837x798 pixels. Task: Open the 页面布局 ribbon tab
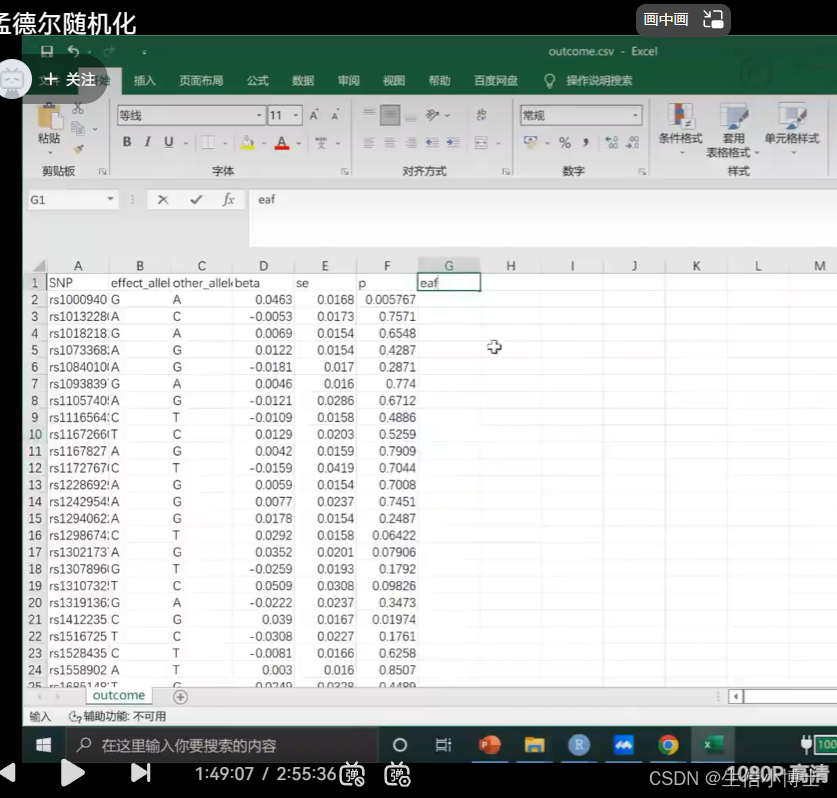pyautogui.click(x=201, y=81)
